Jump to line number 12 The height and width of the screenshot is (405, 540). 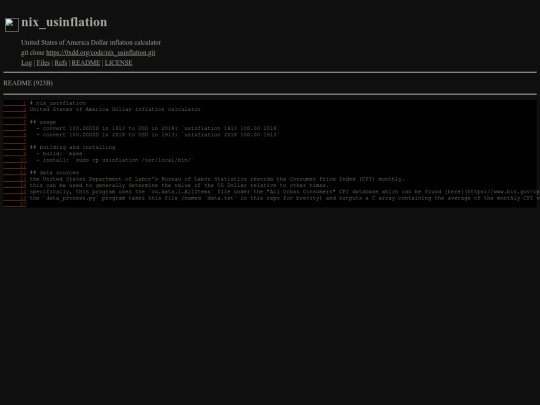click(15, 173)
